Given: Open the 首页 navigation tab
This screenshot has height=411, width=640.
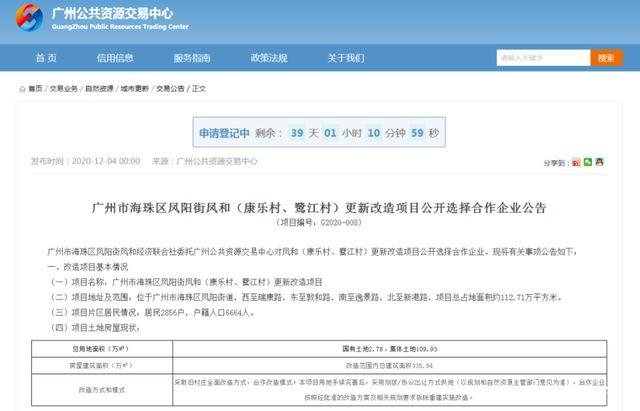Looking at the screenshot, I should pyautogui.click(x=47, y=58).
